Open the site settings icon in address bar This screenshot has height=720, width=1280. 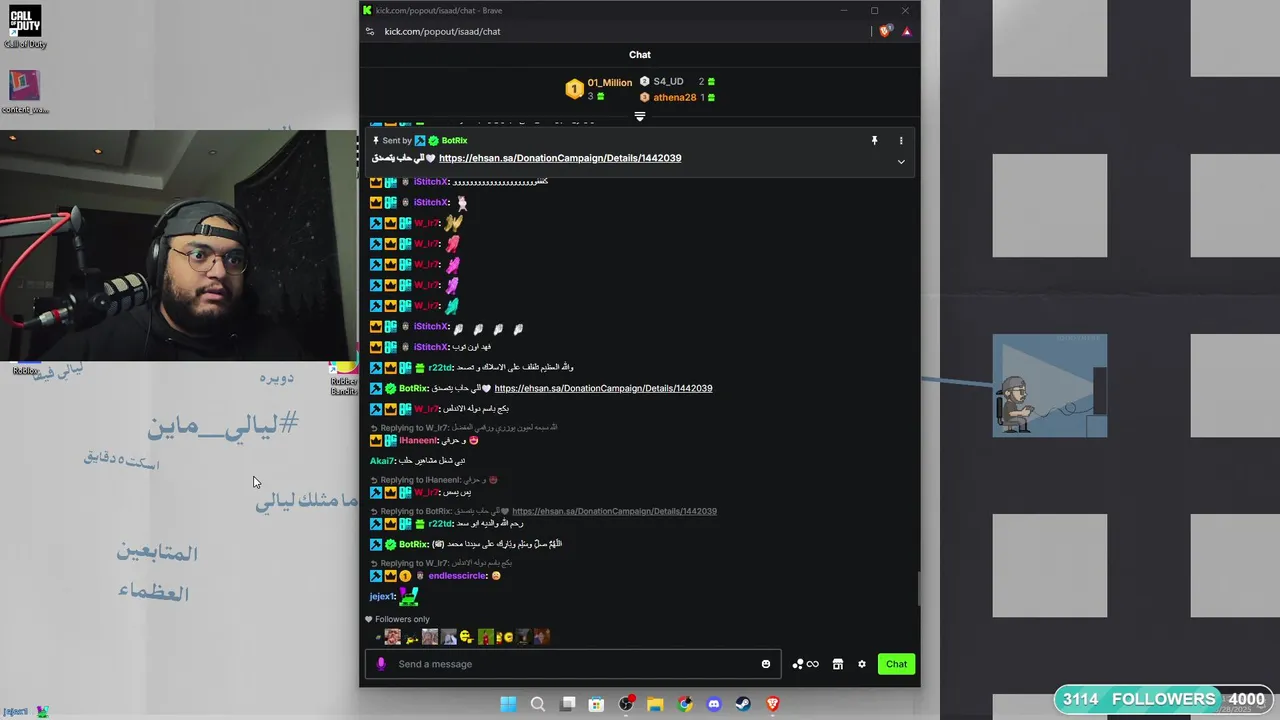tap(370, 31)
